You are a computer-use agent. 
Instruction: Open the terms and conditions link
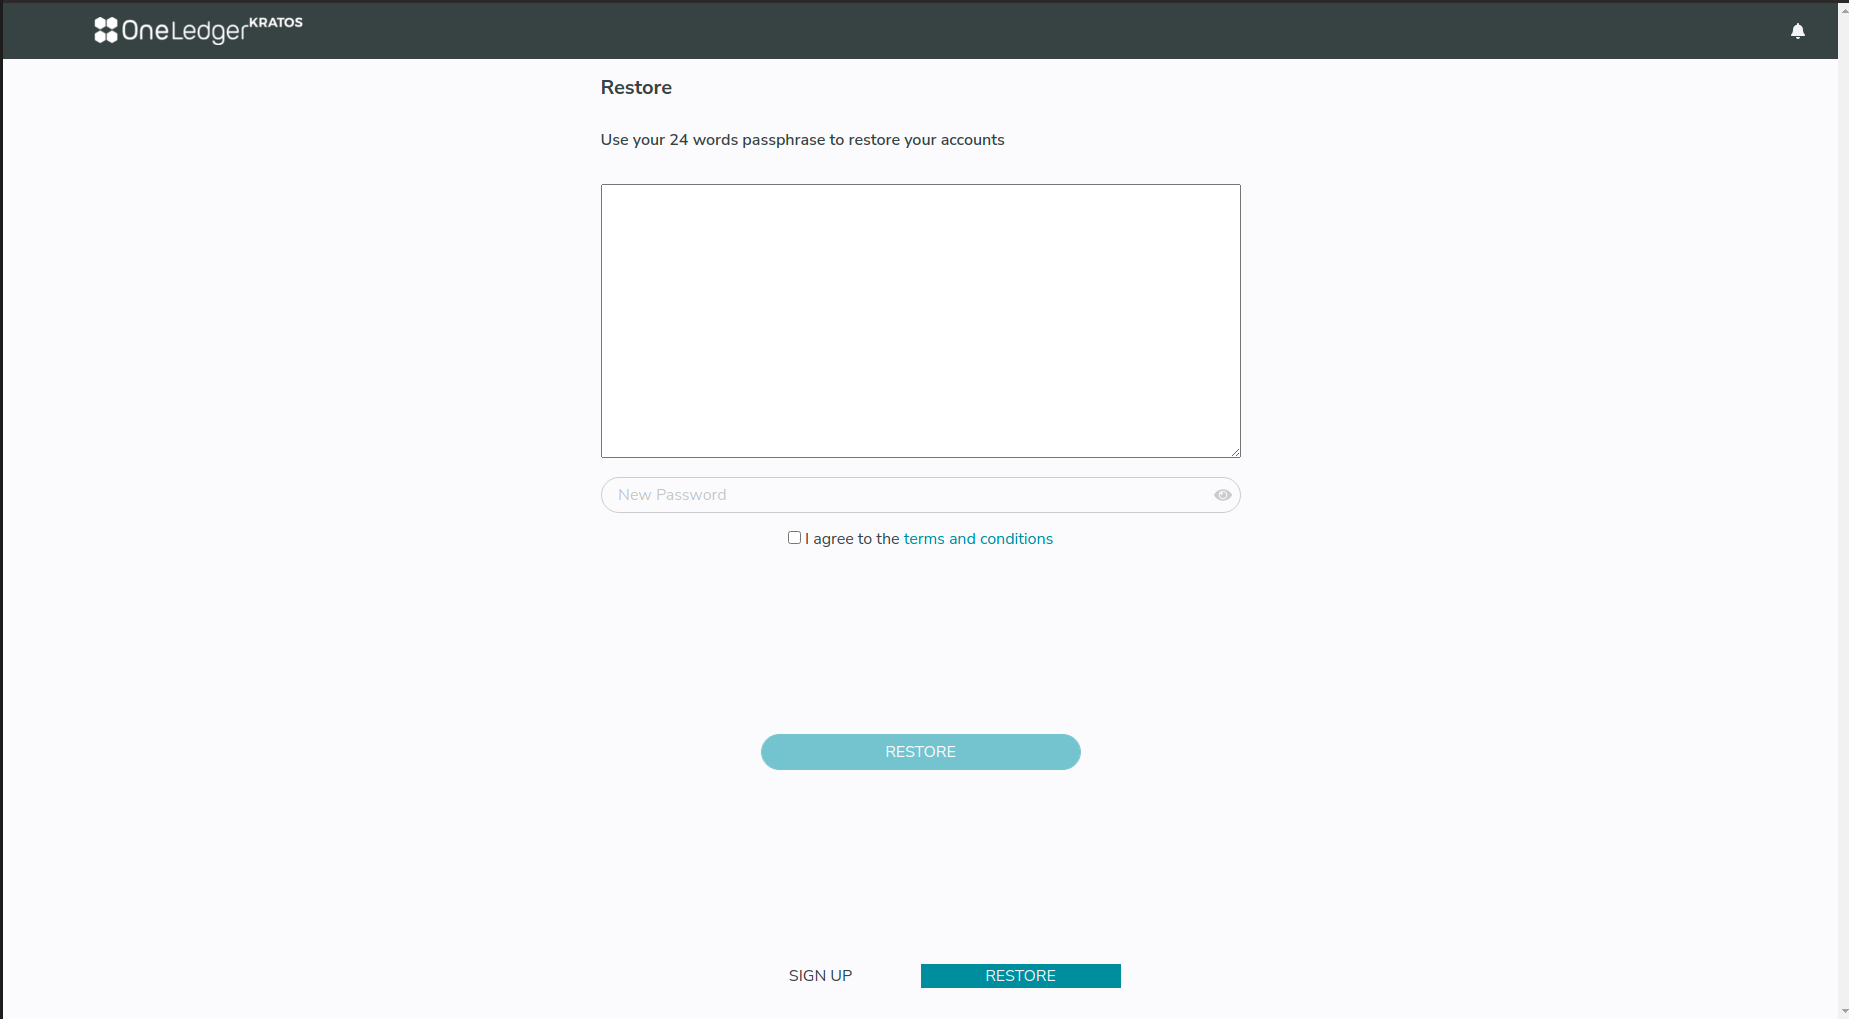point(977,539)
